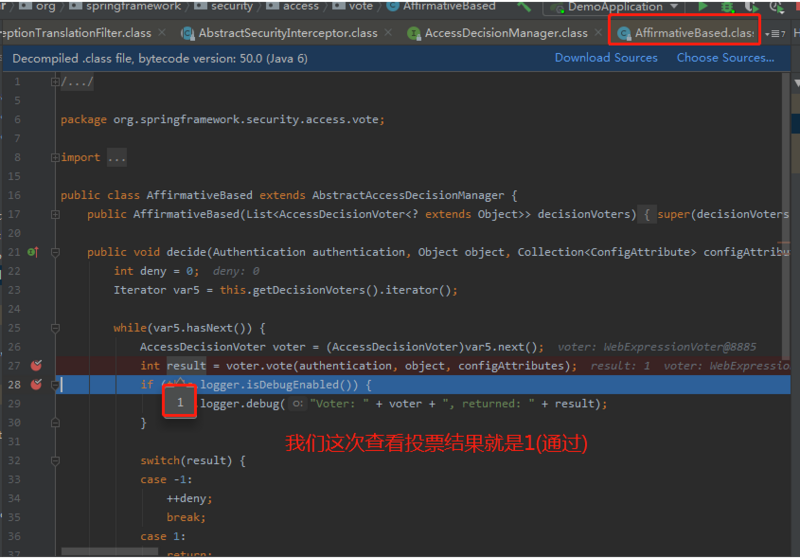The height and width of the screenshot is (558, 800).
Task: Expand the AffirmativeBased constructor fold at line 17
Action: (55, 215)
